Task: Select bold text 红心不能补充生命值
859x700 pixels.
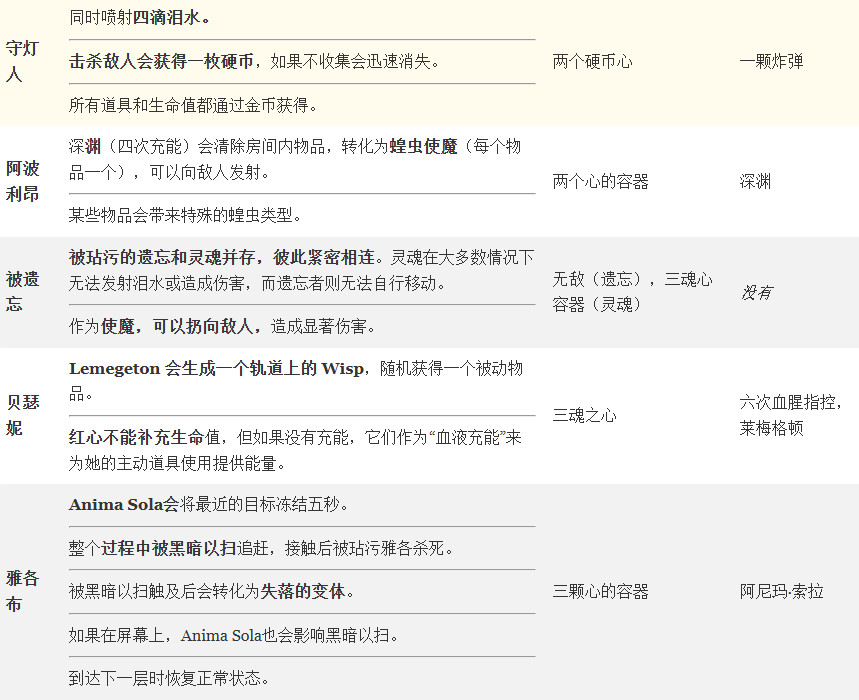Action: pyautogui.click(x=147, y=438)
